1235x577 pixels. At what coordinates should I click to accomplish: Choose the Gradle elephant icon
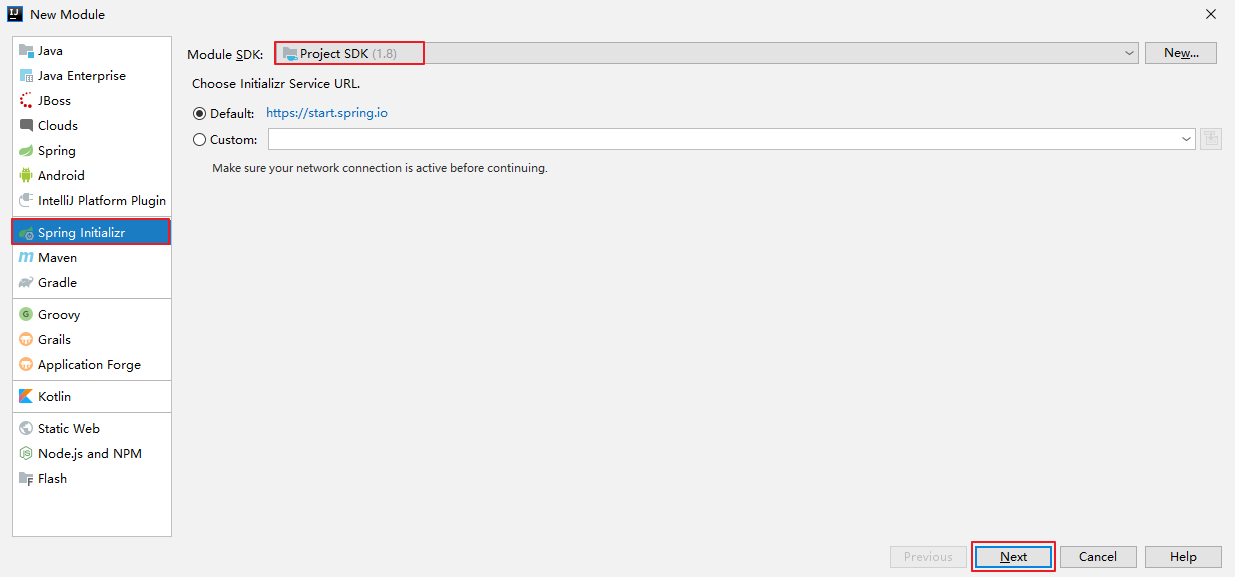point(26,283)
